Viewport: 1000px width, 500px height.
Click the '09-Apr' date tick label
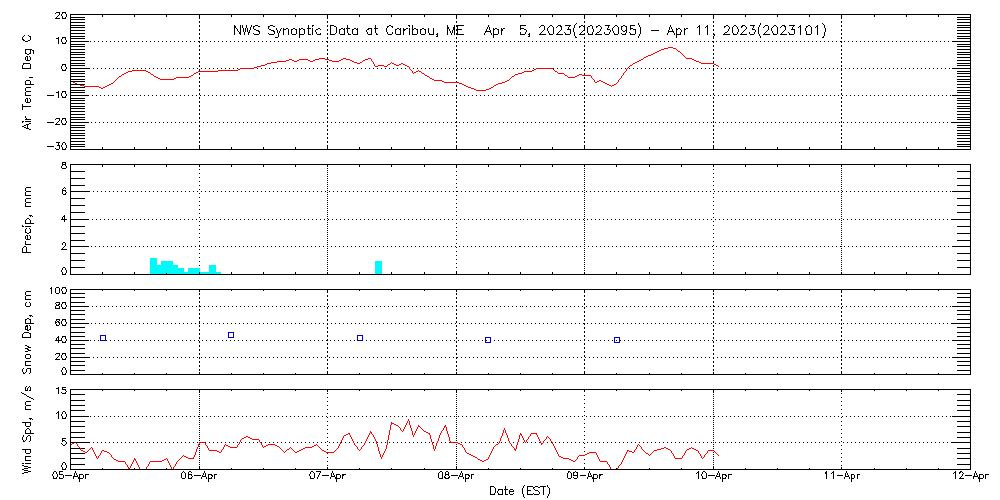(584, 477)
